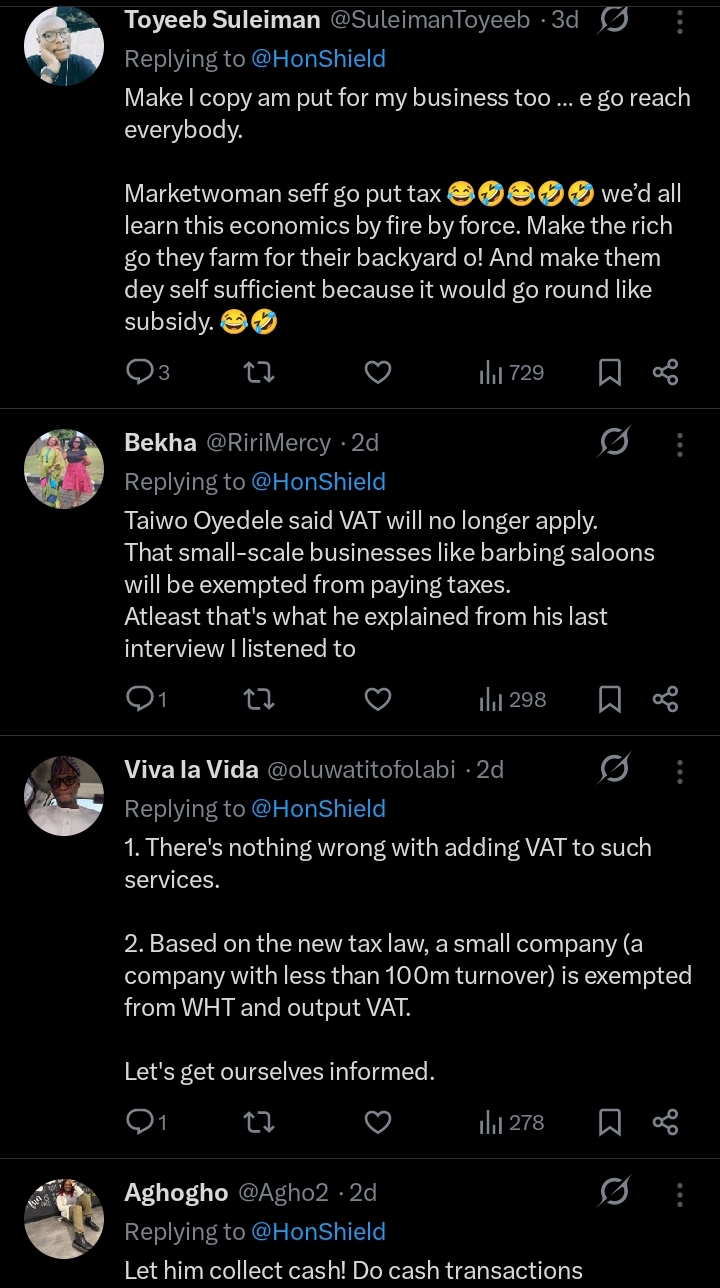View analytics of Bekha's tweet with 298 views

point(512,700)
